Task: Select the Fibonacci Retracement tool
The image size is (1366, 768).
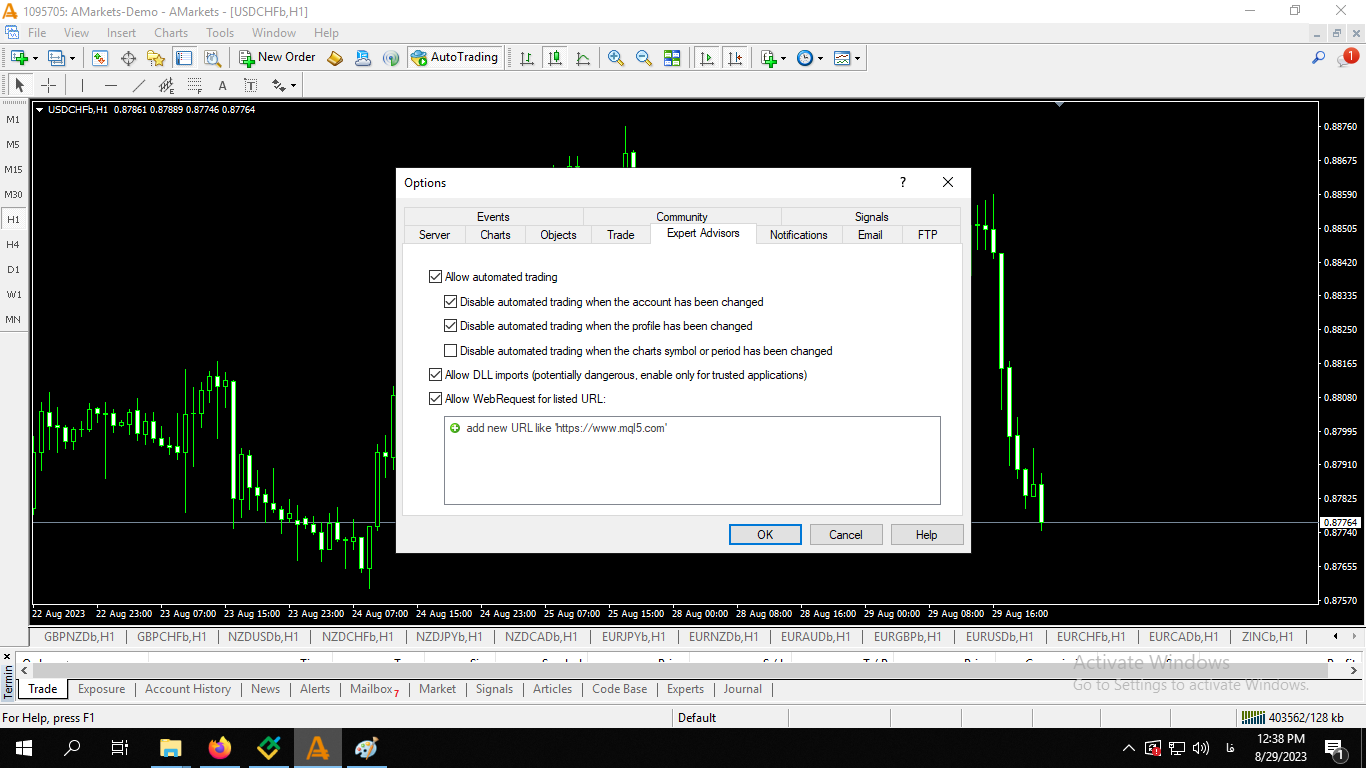Action: click(194, 85)
